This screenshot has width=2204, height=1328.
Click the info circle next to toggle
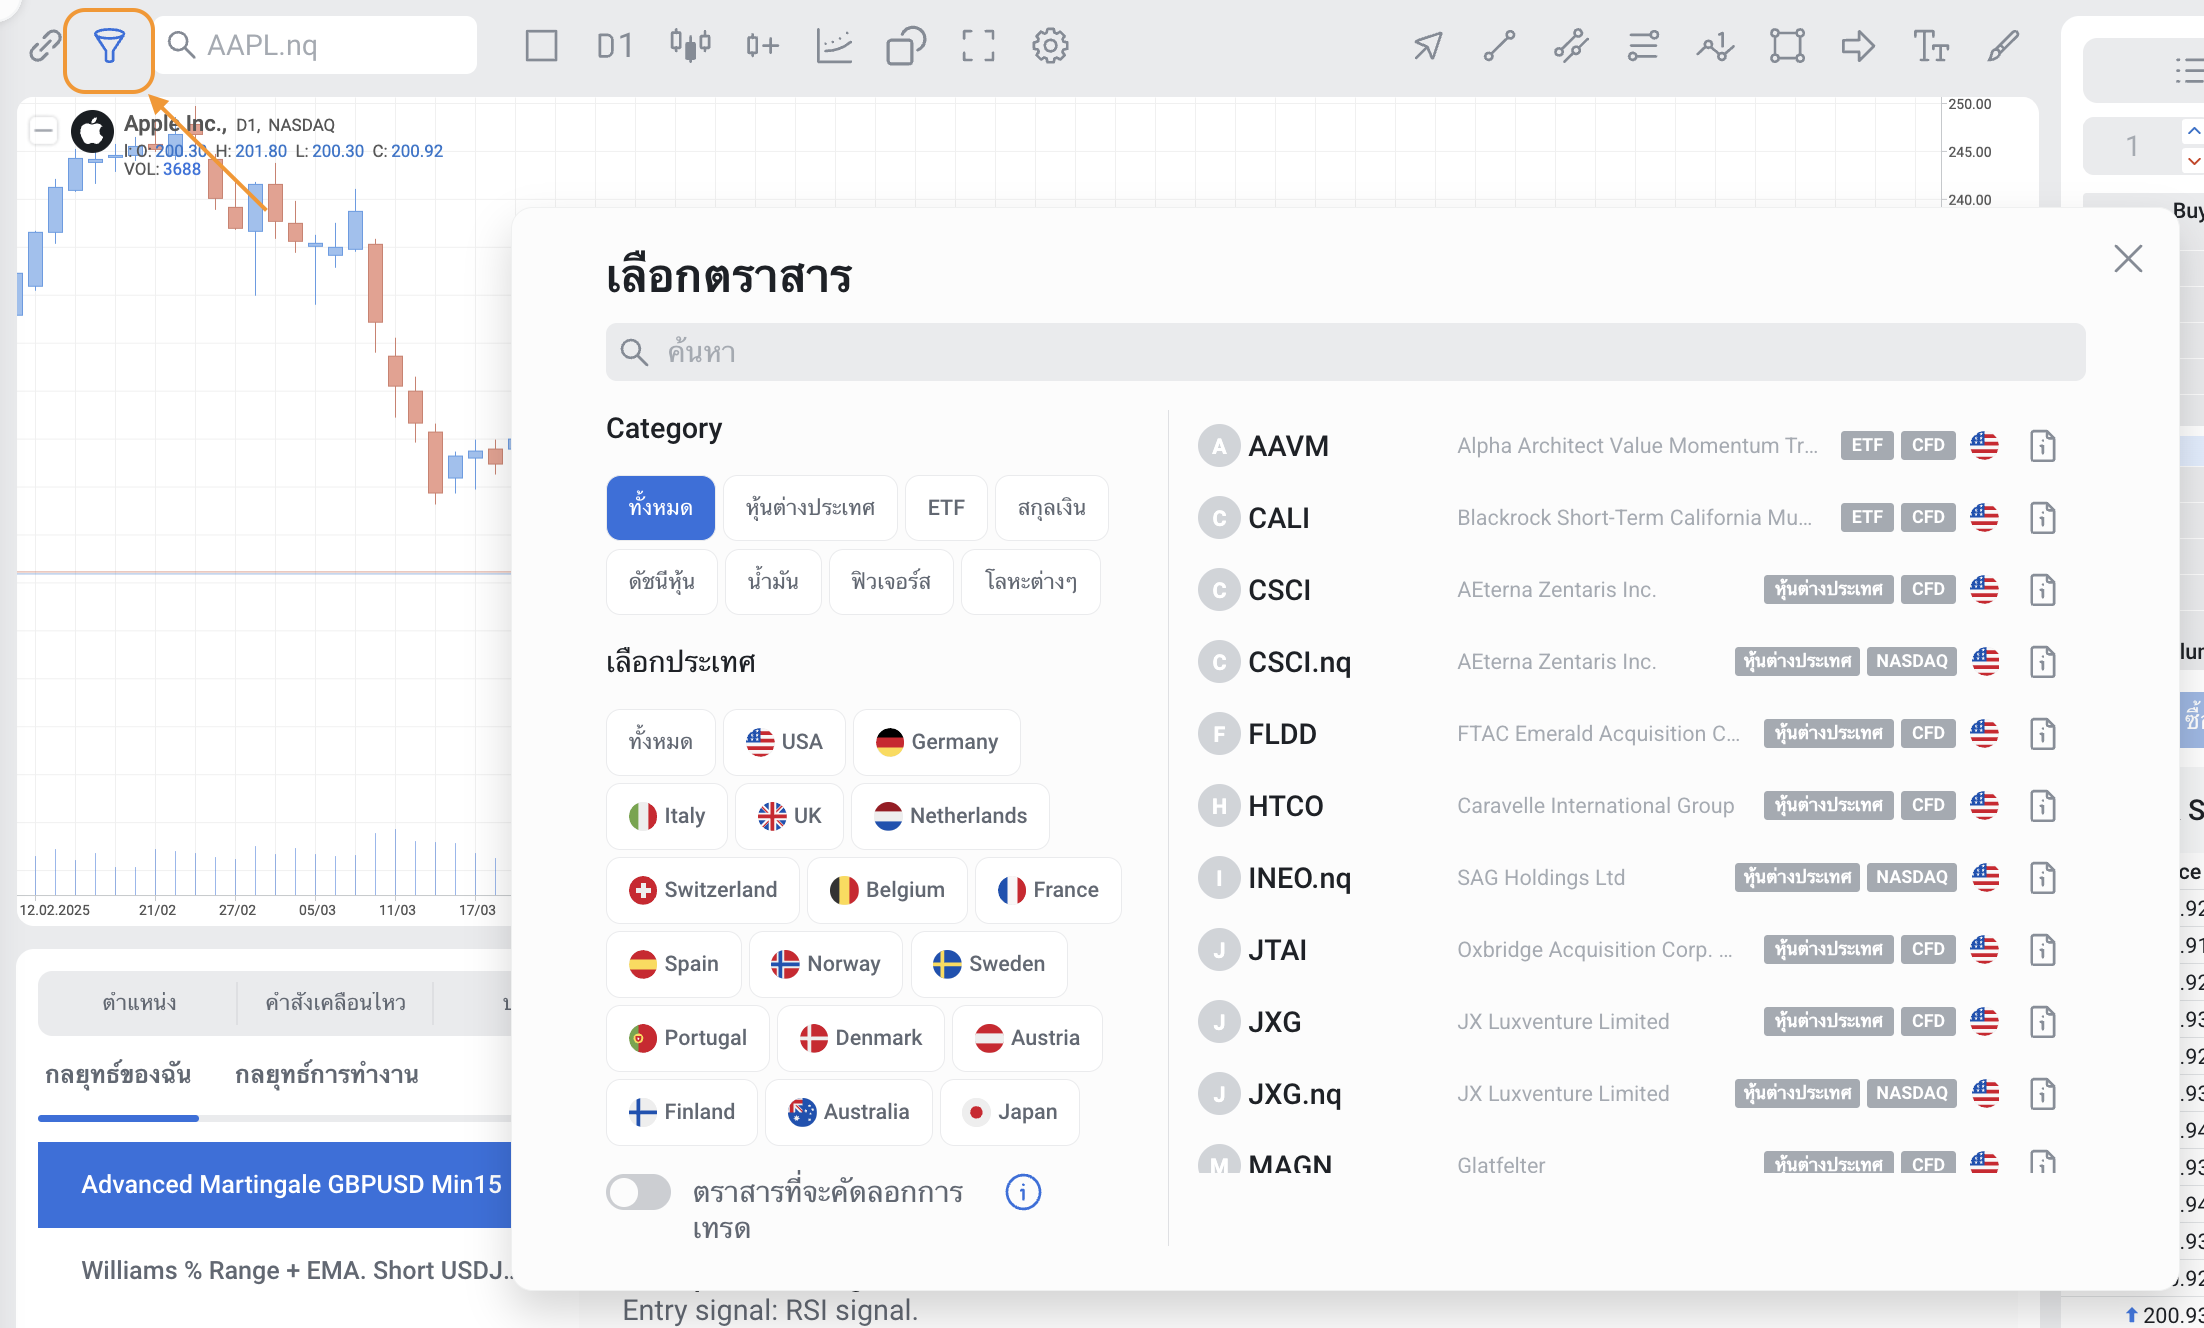coord(1022,1192)
